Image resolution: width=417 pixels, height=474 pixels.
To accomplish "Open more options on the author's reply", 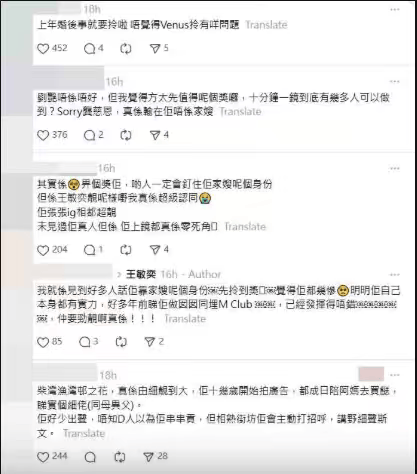I will (395, 275).
